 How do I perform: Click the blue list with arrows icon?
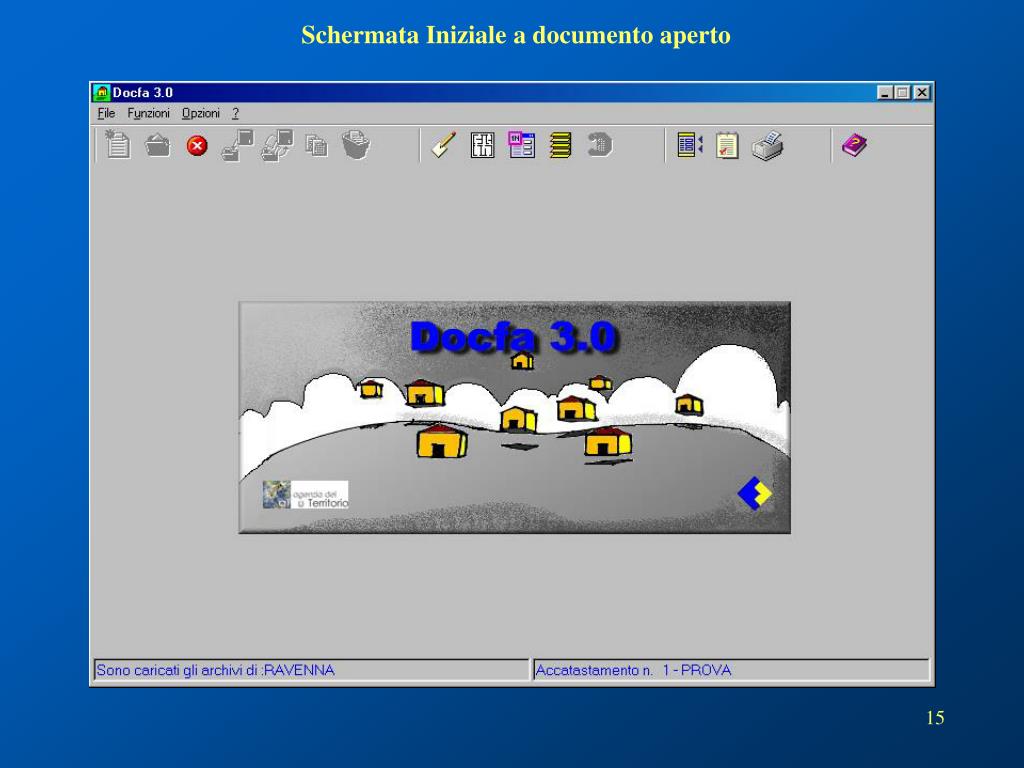click(690, 144)
